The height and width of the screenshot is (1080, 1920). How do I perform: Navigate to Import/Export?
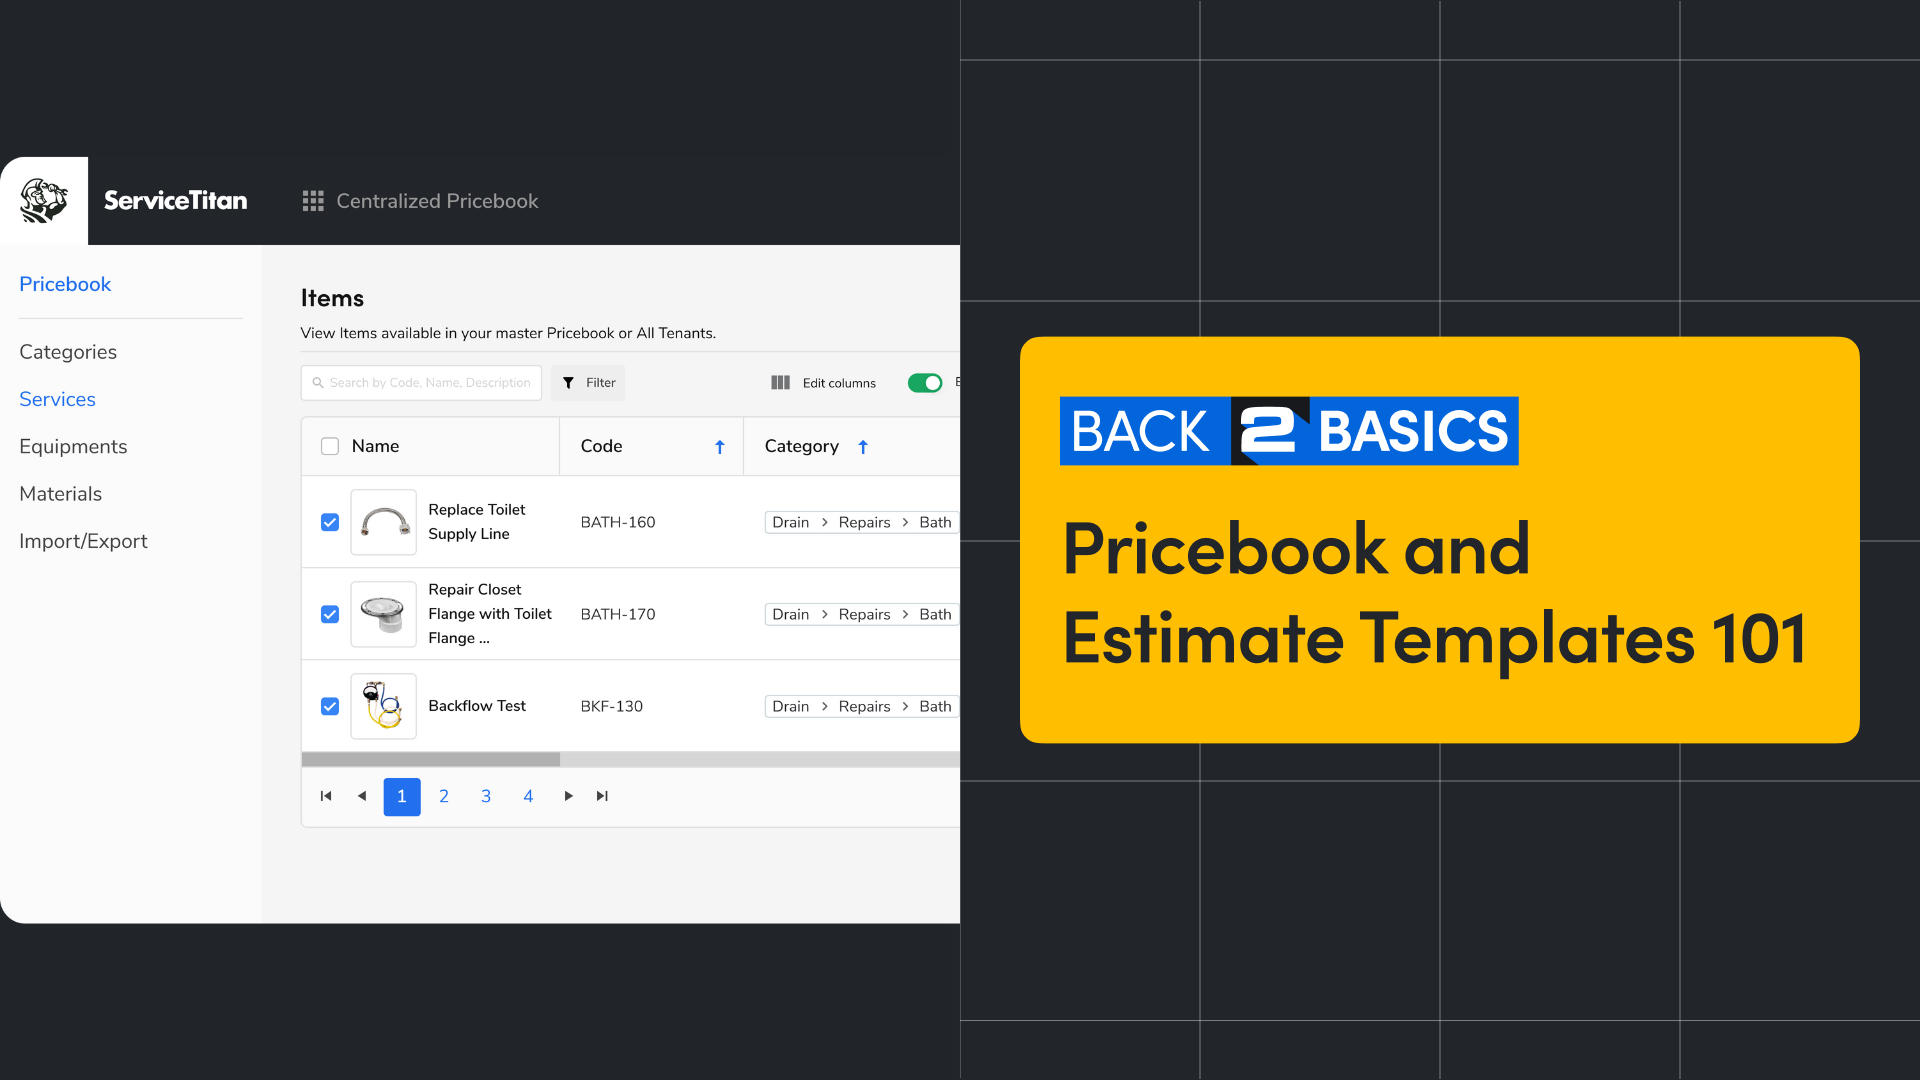pos(84,540)
